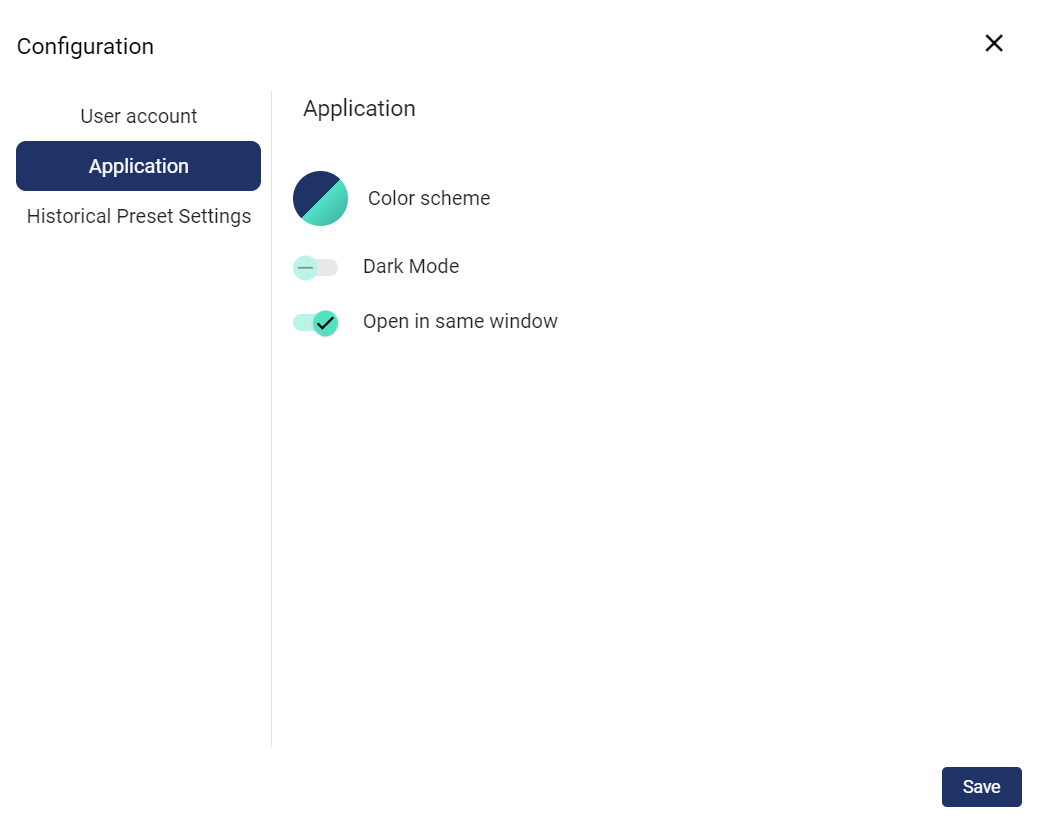Click the navy half of the color scheme icon
Image resolution: width=1041 pixels, height=822 pixels.
(x=310, y=188)
